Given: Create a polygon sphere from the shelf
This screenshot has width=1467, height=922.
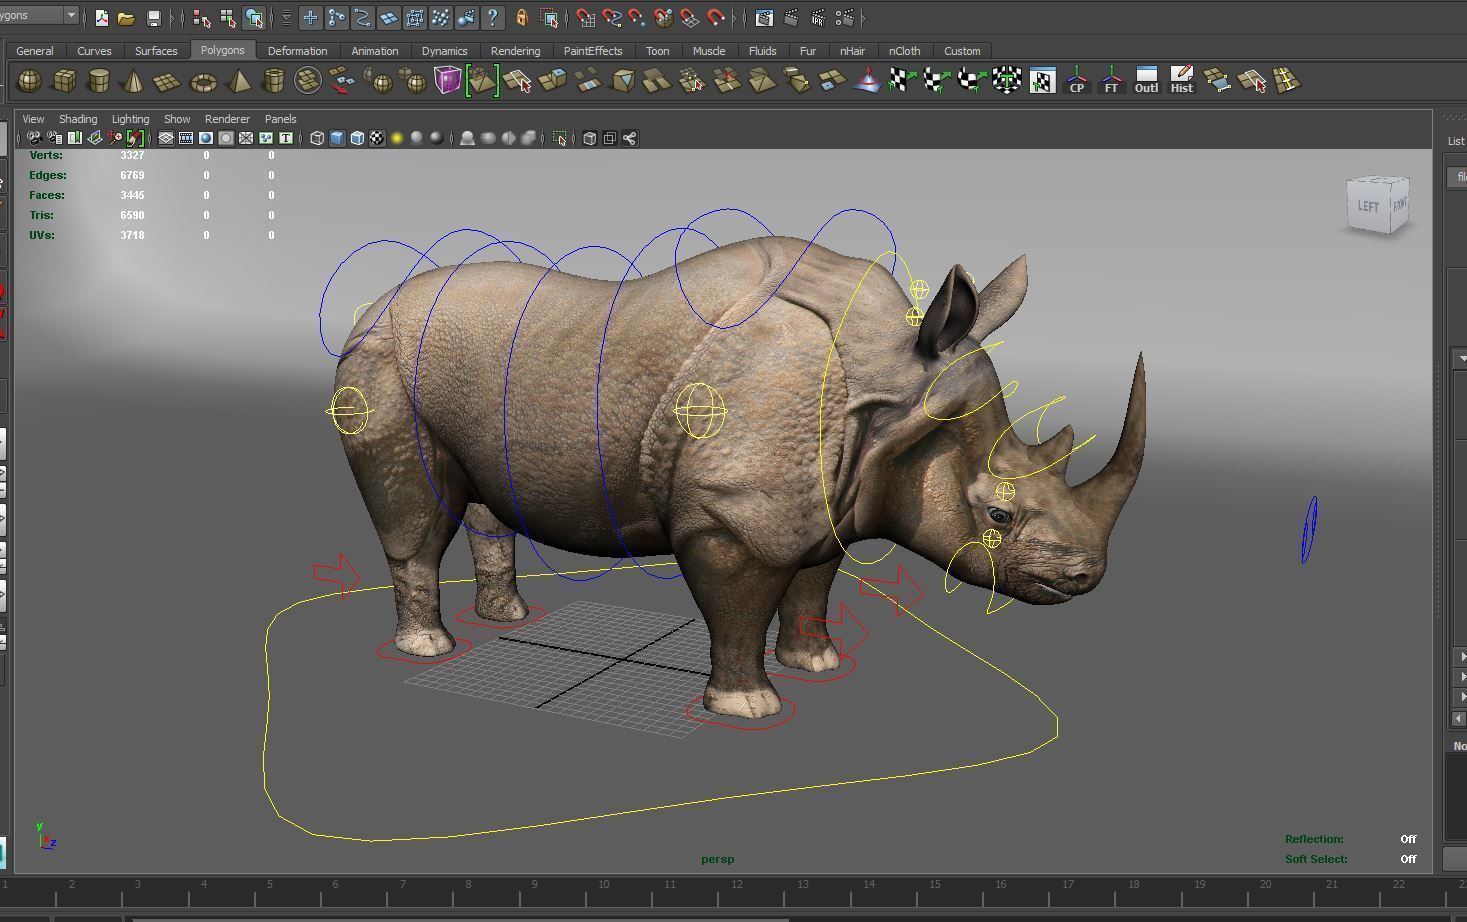Looking at the screenshot, I should click(x=30, y=81).
